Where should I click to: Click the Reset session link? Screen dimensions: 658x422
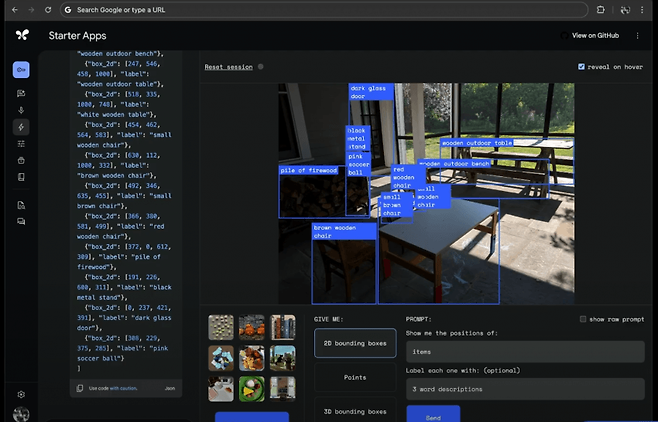(228, 67)
